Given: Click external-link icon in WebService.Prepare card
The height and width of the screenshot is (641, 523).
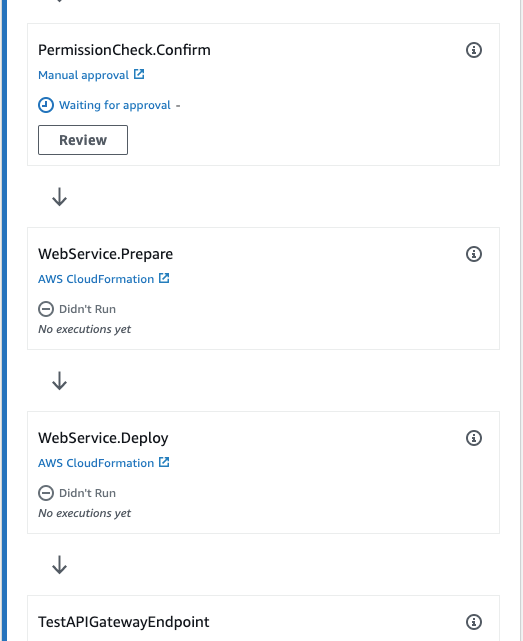Looking at the screenshot, I should (x=164, y=278).
